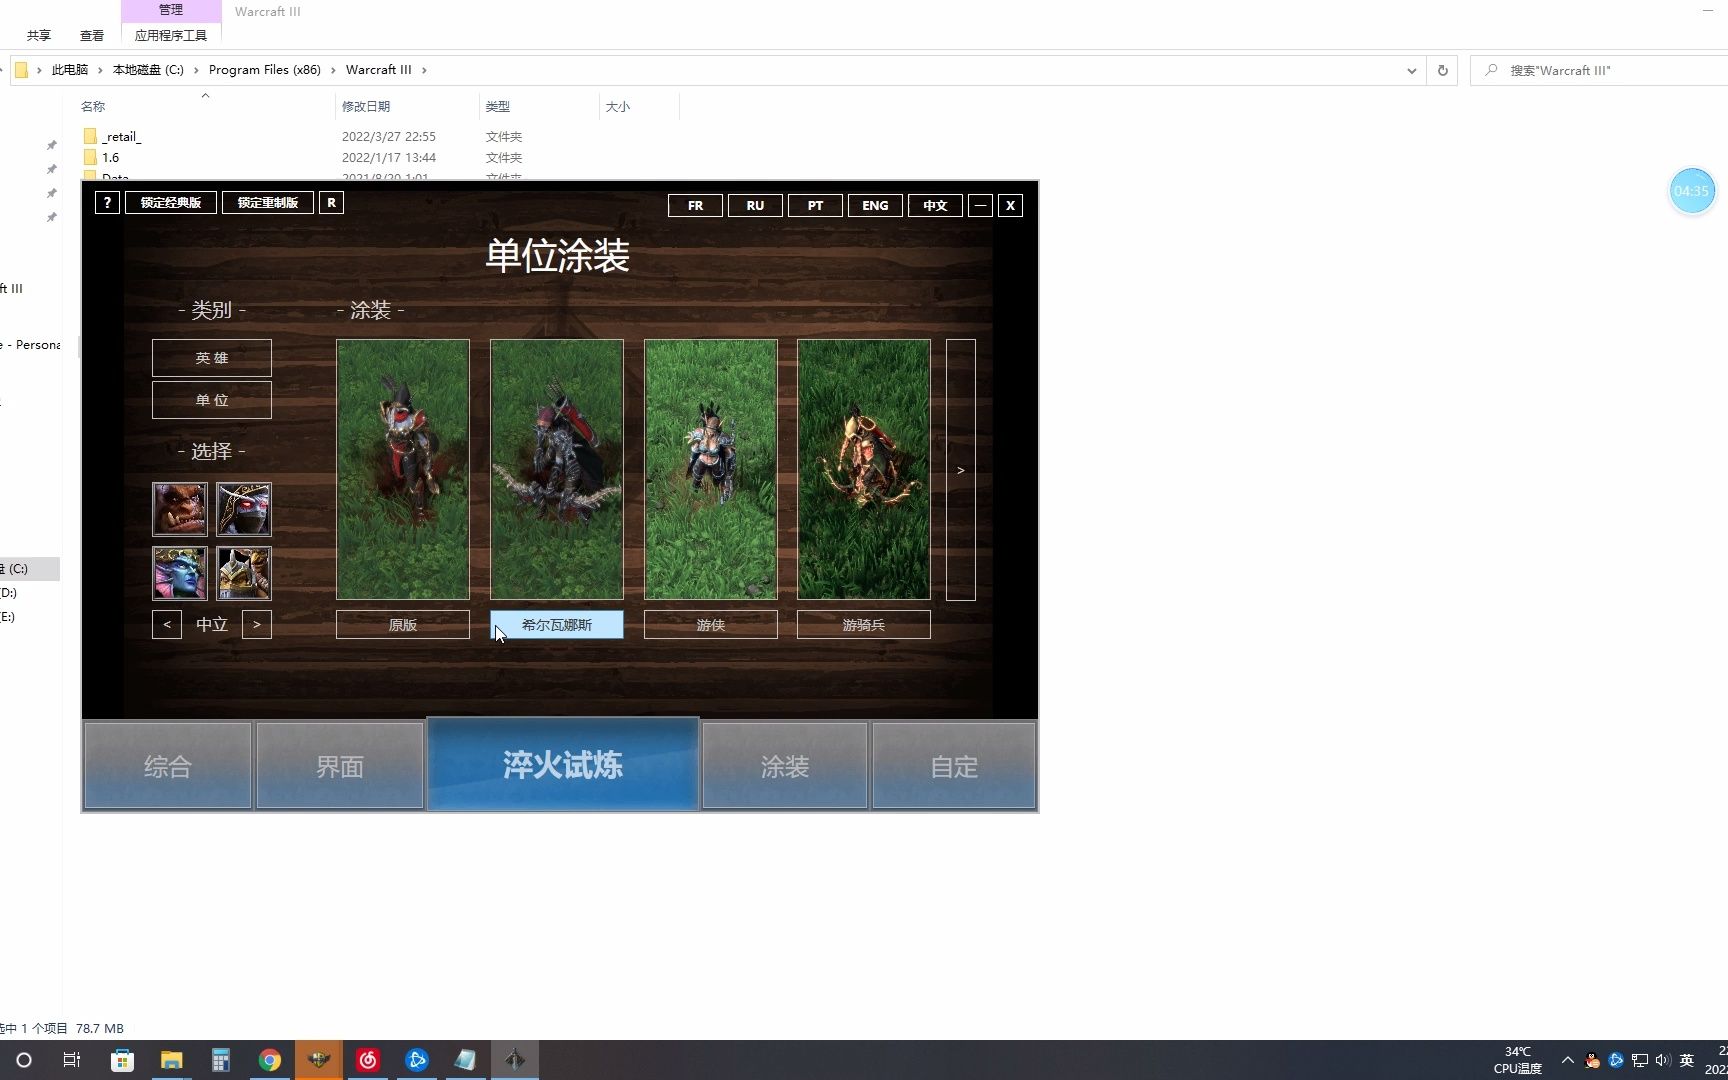Expand the address bar history dropdown
The height and width of the screenshot is (1080, 1728).
click(x=1411, y=70)
